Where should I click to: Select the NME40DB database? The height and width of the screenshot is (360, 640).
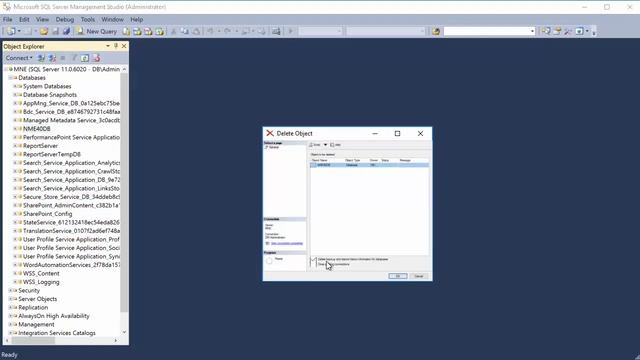(37, 129)
